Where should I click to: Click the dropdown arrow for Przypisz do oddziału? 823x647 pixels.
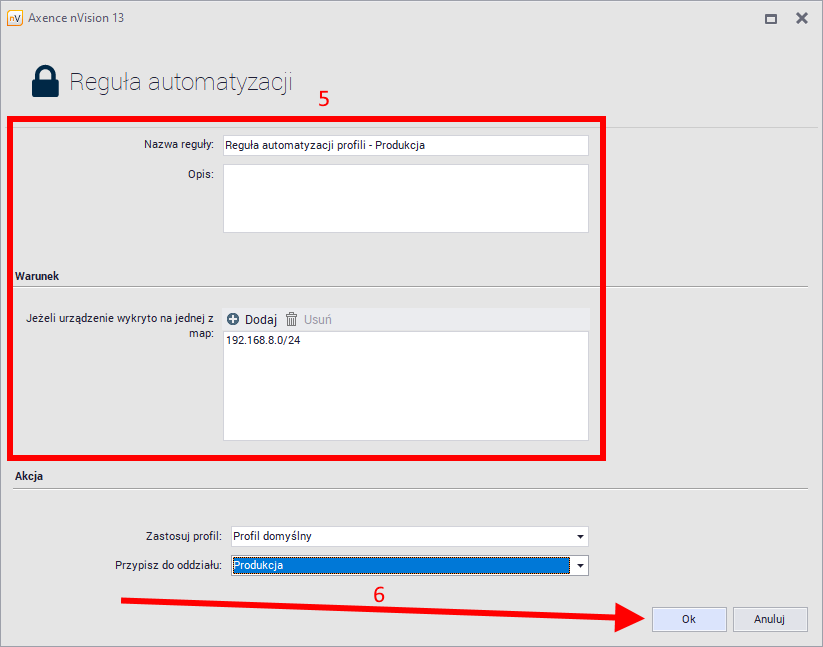click(x=579, y=565)
